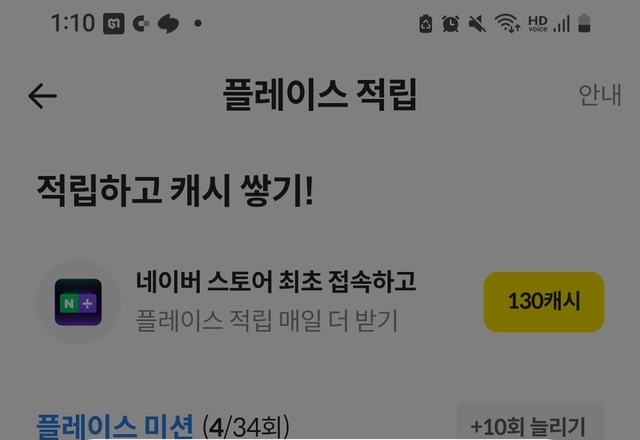Tap the 적립하고 캐시 쌓기! heading

175,190
